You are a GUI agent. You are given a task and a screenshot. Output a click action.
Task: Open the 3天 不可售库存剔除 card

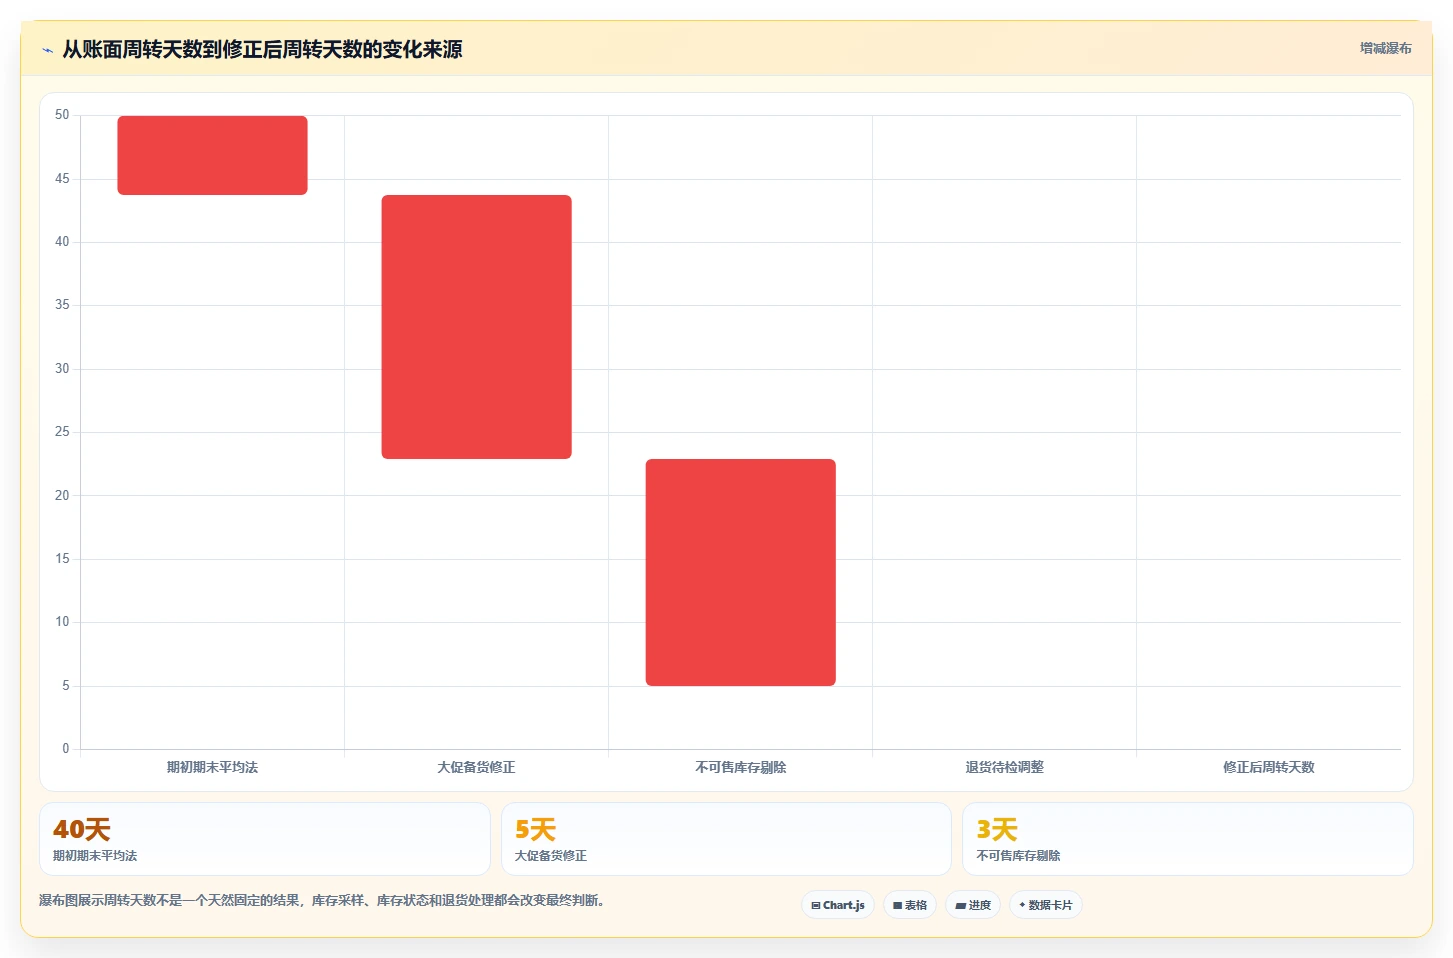click(x=1188, y=839)
